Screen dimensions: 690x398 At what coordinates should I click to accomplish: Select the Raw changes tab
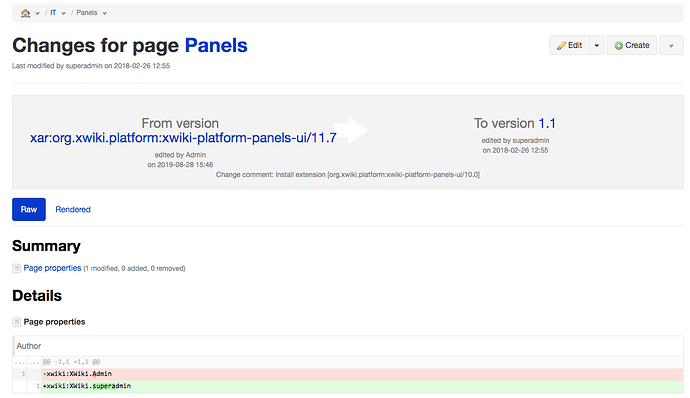[29, 210]
